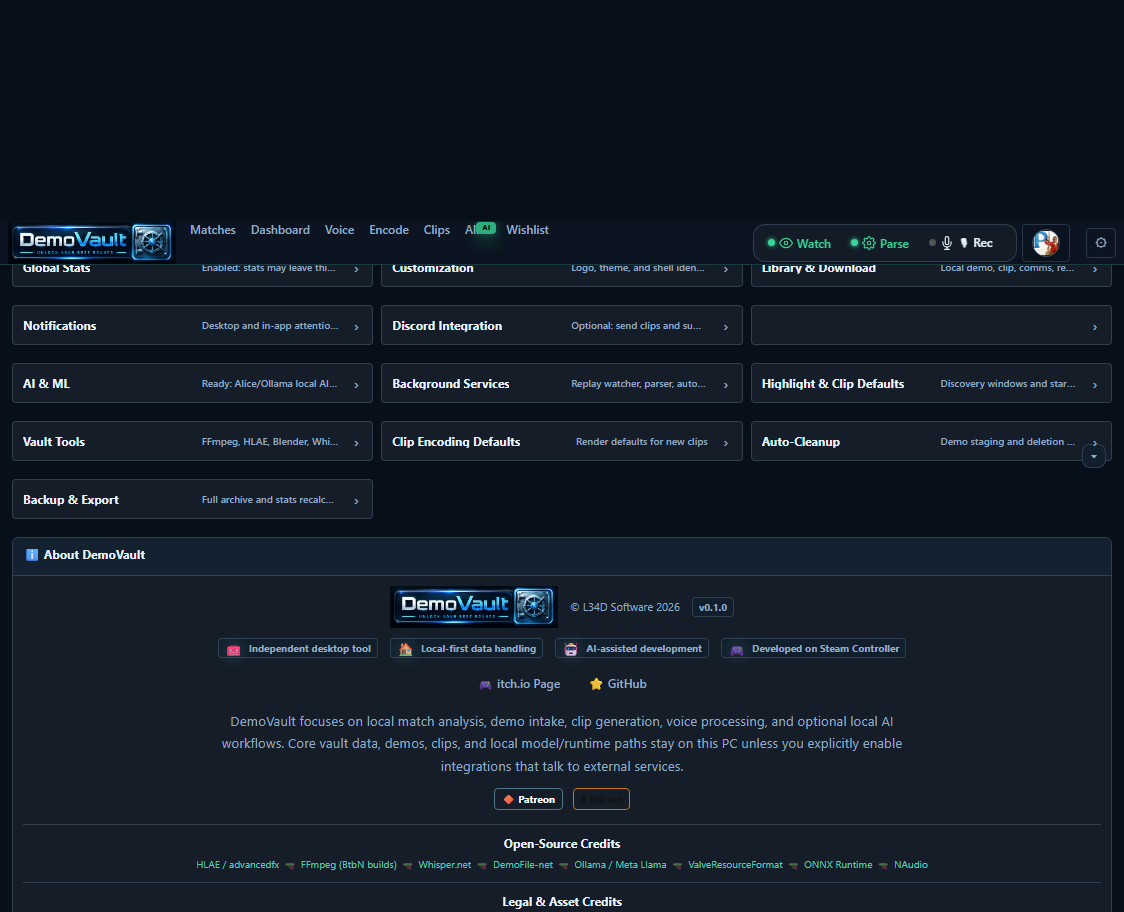Click the robot icon on AI-assisted development

tap(571, 649)
